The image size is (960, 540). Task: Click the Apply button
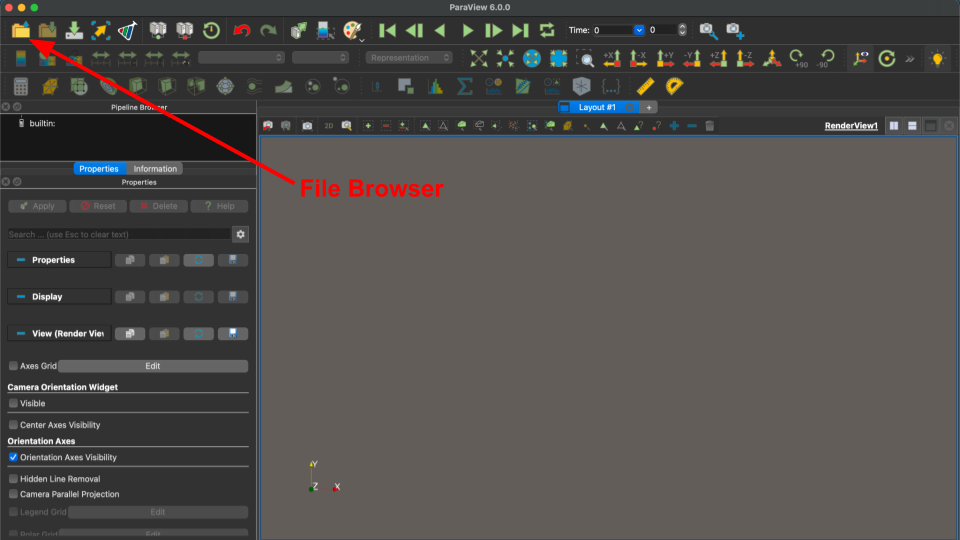tap(37, 206)
